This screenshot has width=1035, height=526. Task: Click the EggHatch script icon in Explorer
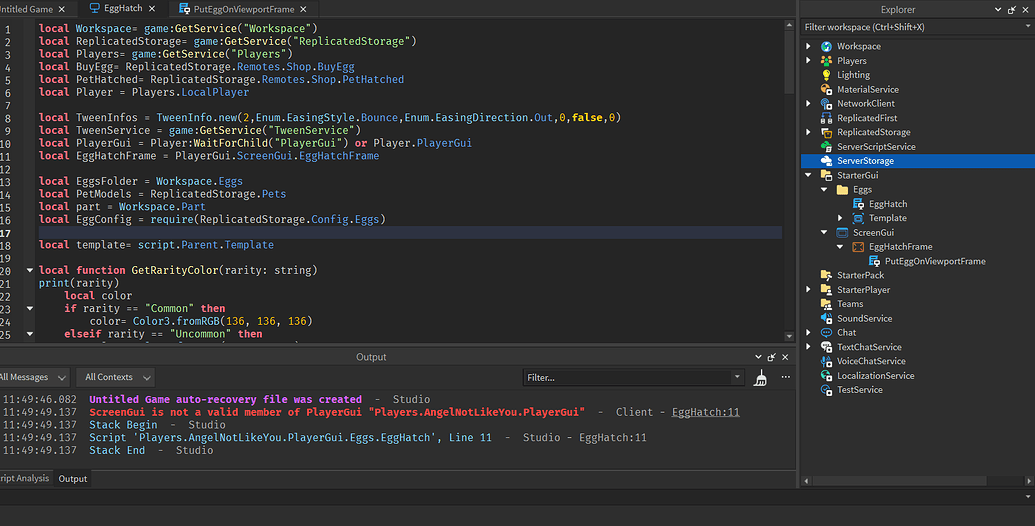coord(858,204)
